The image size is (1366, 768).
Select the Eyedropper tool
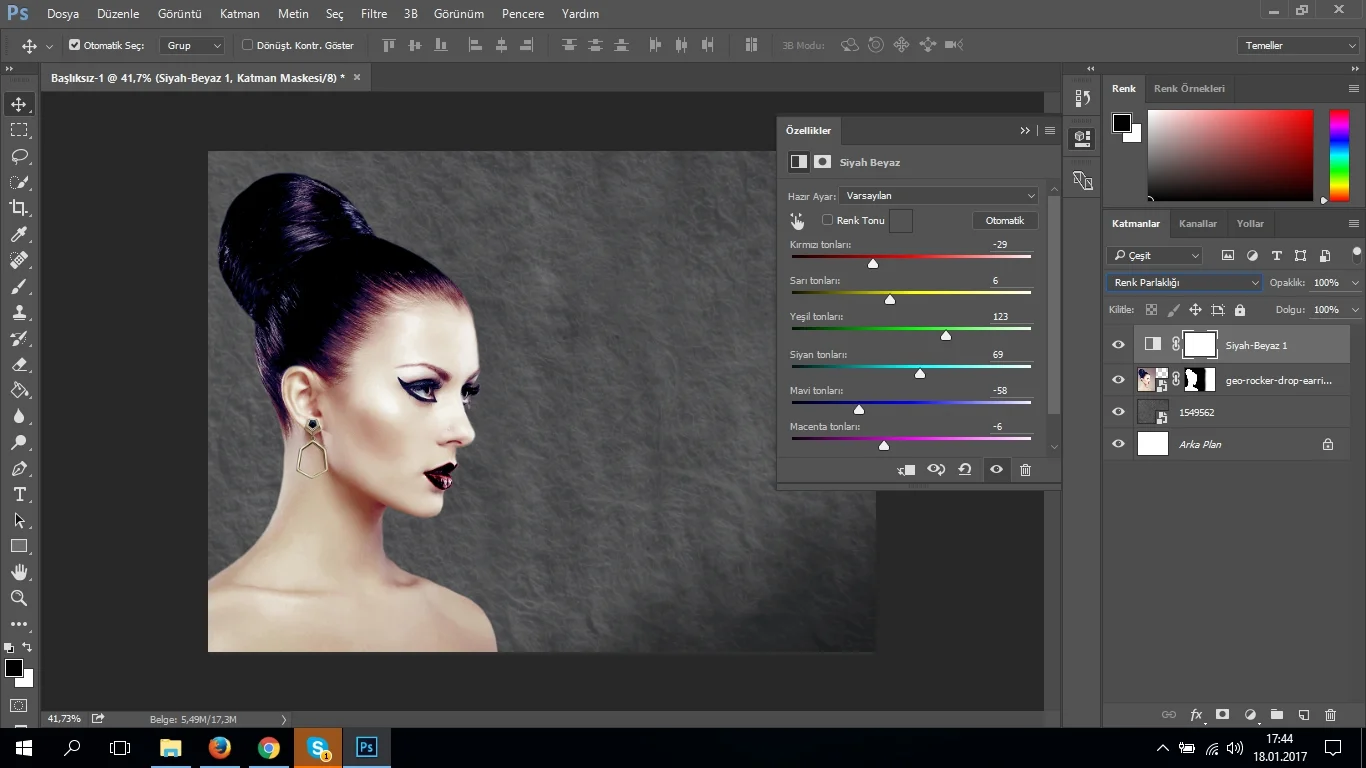pos(19,234)
